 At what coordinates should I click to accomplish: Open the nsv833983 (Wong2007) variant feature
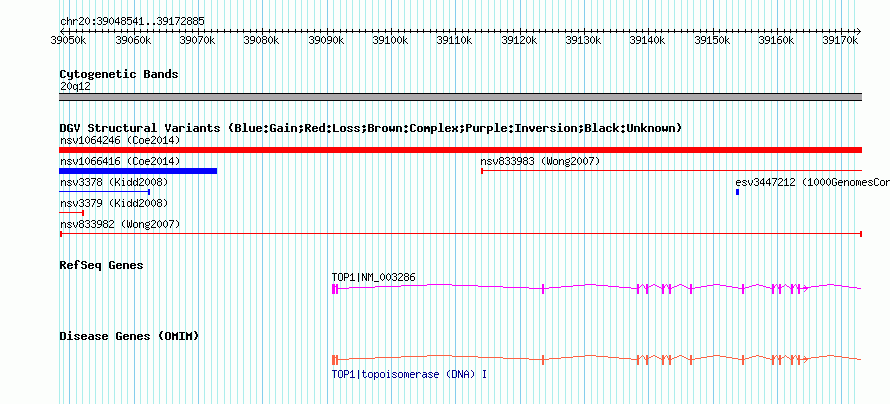(x=671, y=170)
